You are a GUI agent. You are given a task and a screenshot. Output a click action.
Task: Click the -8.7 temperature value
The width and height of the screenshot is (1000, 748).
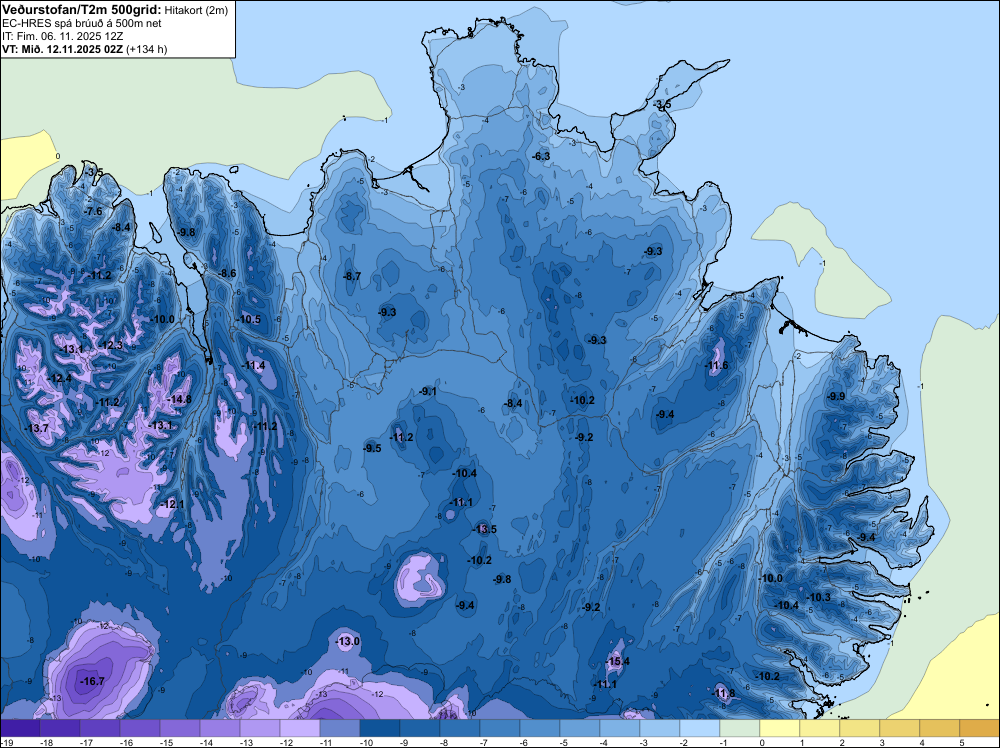tap(352, 276)
